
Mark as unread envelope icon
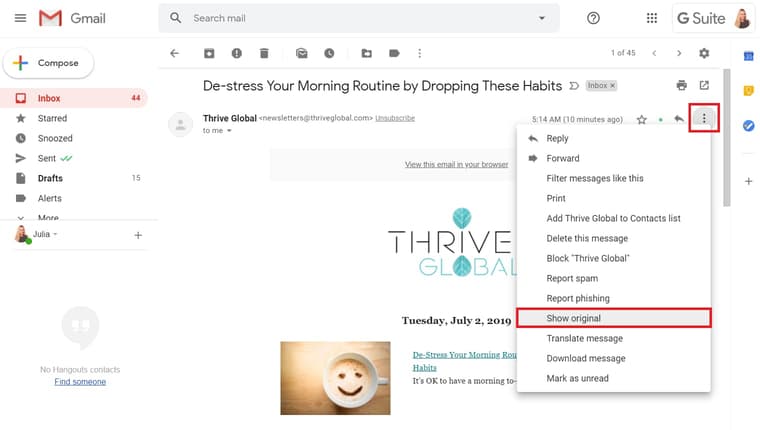[x=301, y=53]
